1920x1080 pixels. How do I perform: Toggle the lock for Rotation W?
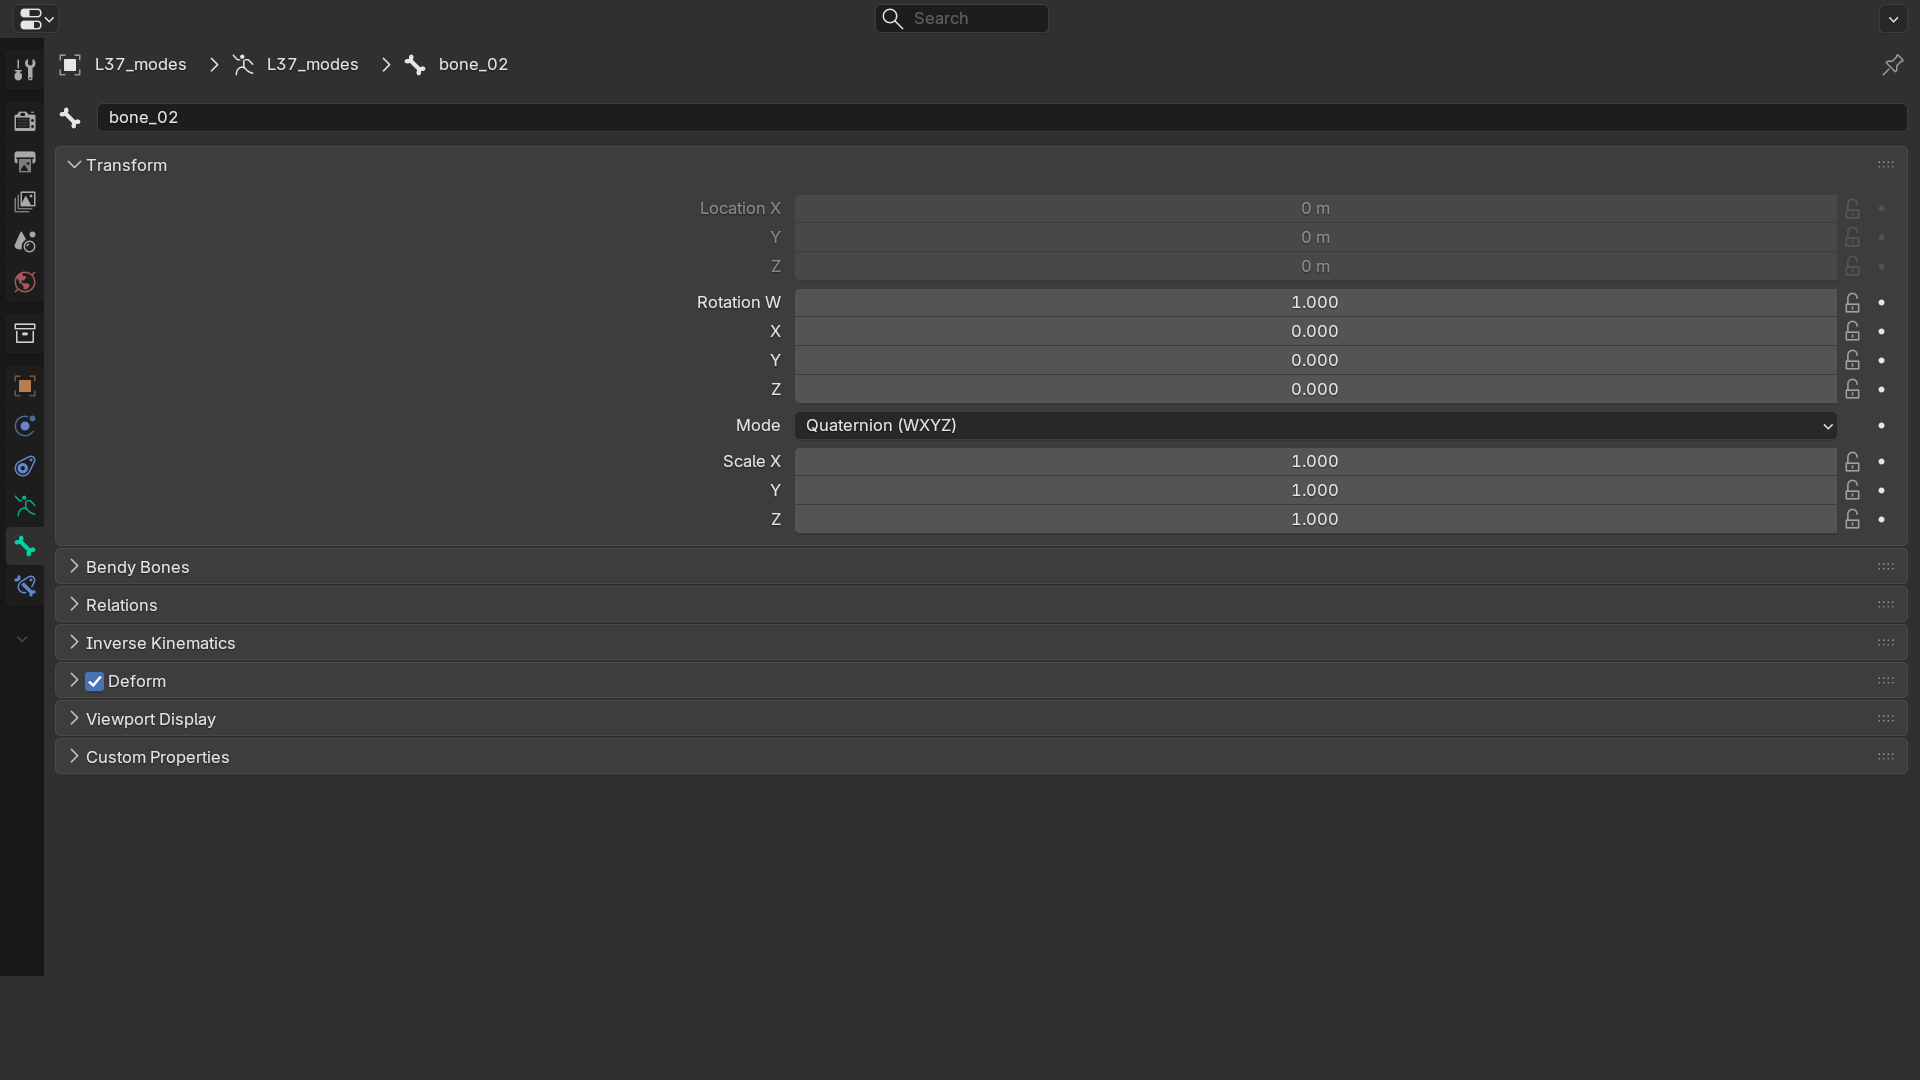1852,302
